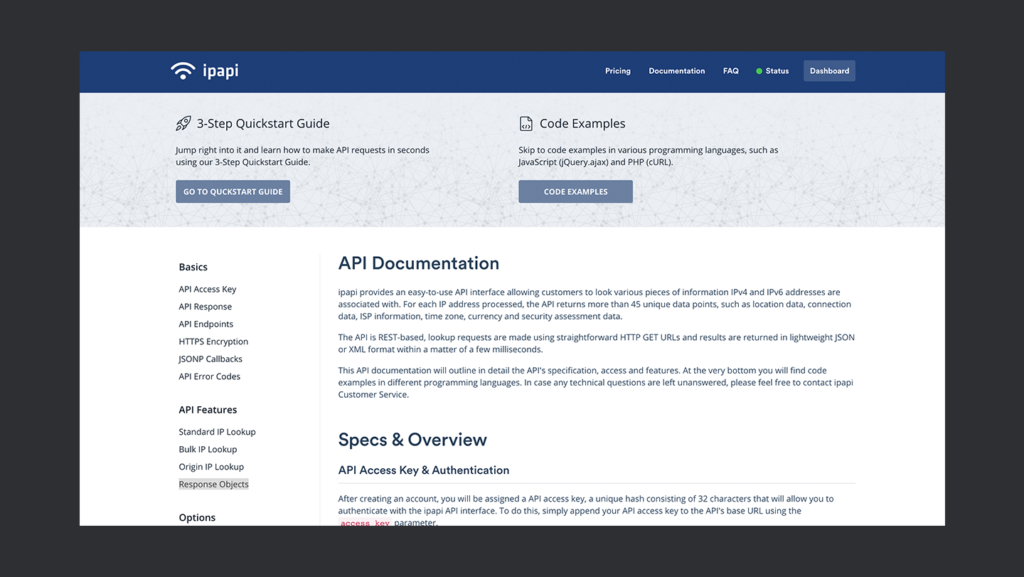This screenshot has height=577, width=1024.
Task: Click the CODE EXAMPLES button
Action: (x=575, y=191)
